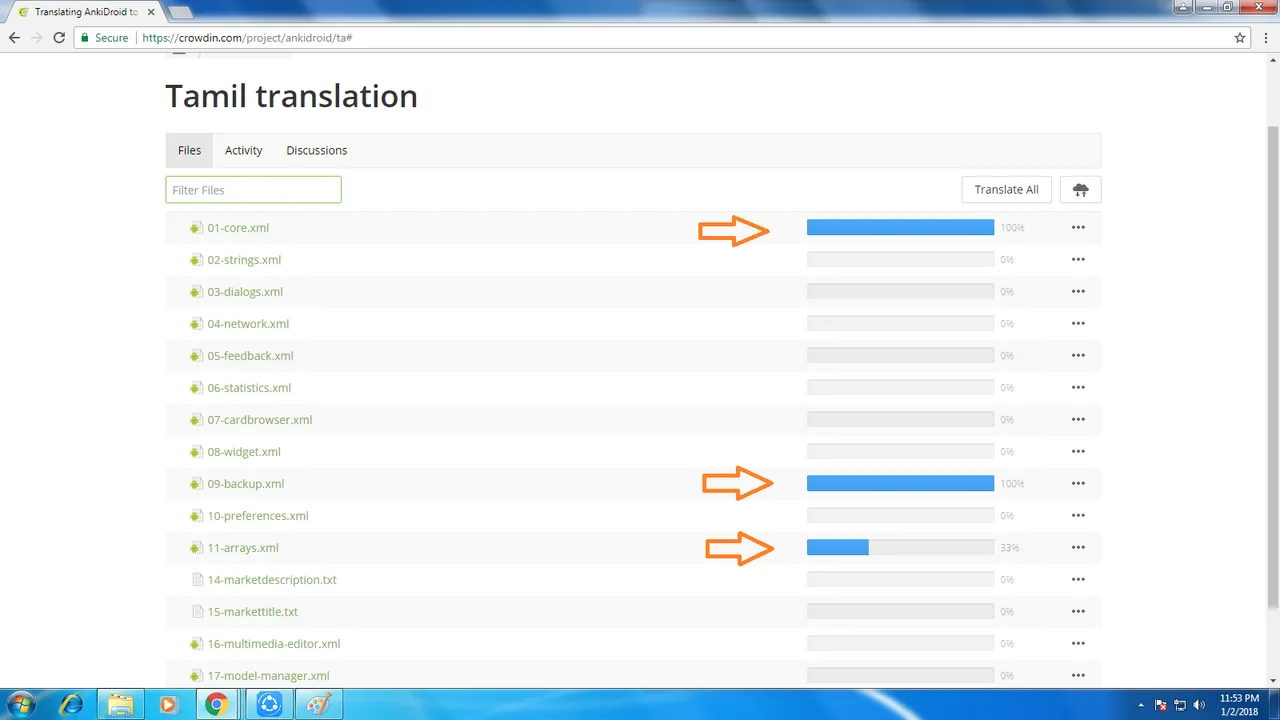Click the text file icon beside 14-marketdescription.txt
Image resolution: width=1280 pixels, height=720 pixels.
click(x=197, y=580)
